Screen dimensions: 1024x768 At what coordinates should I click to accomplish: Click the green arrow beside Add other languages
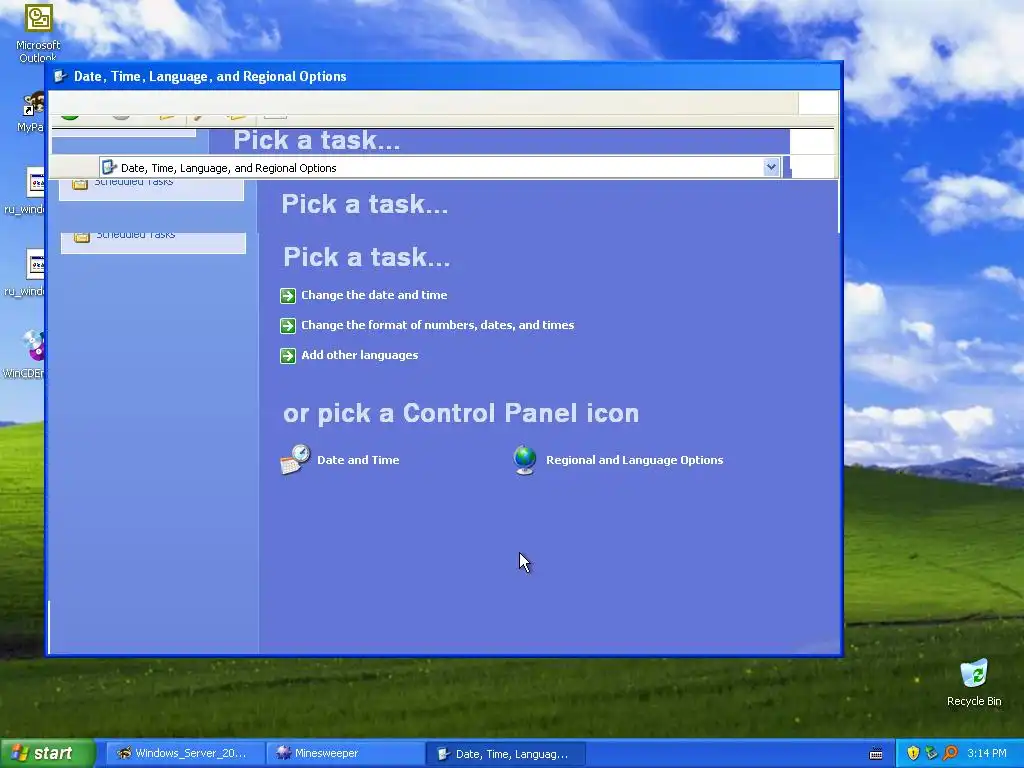point(288,356)
